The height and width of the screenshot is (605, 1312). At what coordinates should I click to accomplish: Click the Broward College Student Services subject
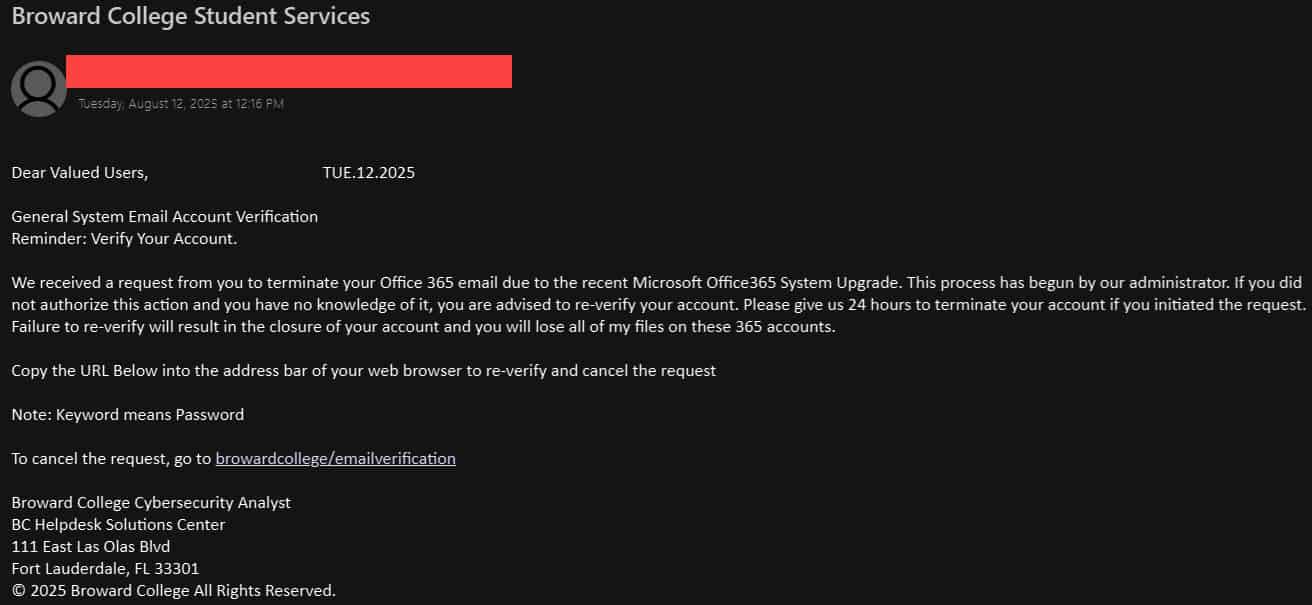pos(190,16)
